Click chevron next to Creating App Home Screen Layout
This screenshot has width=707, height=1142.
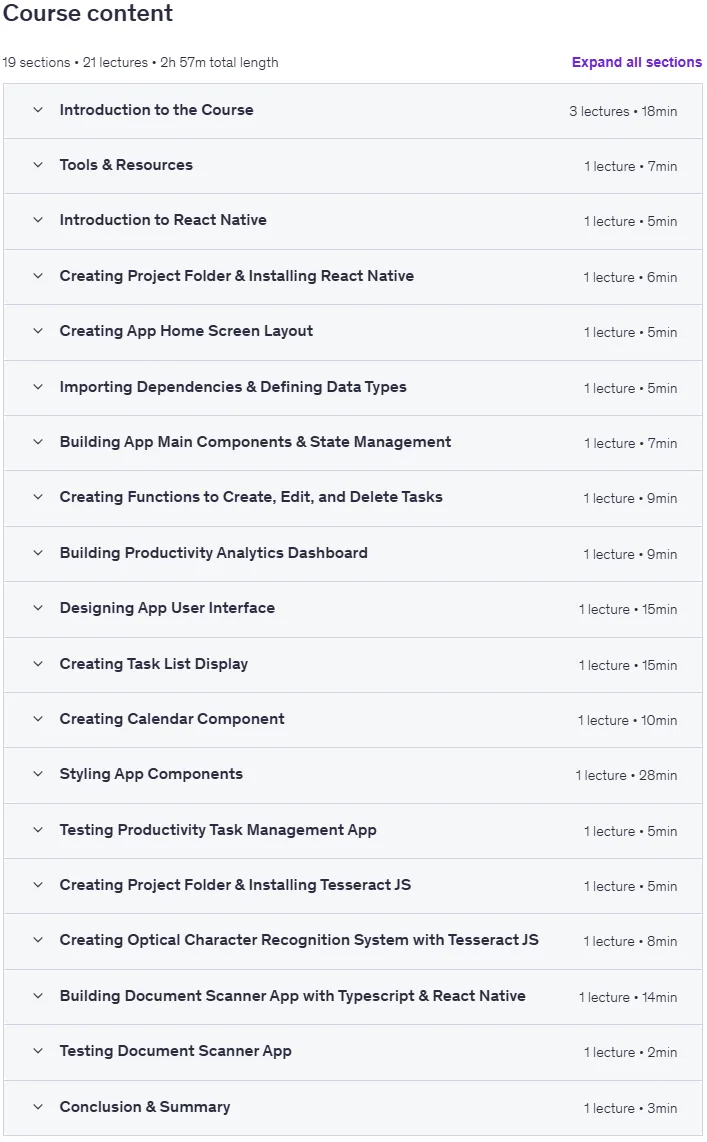[38, 331]
